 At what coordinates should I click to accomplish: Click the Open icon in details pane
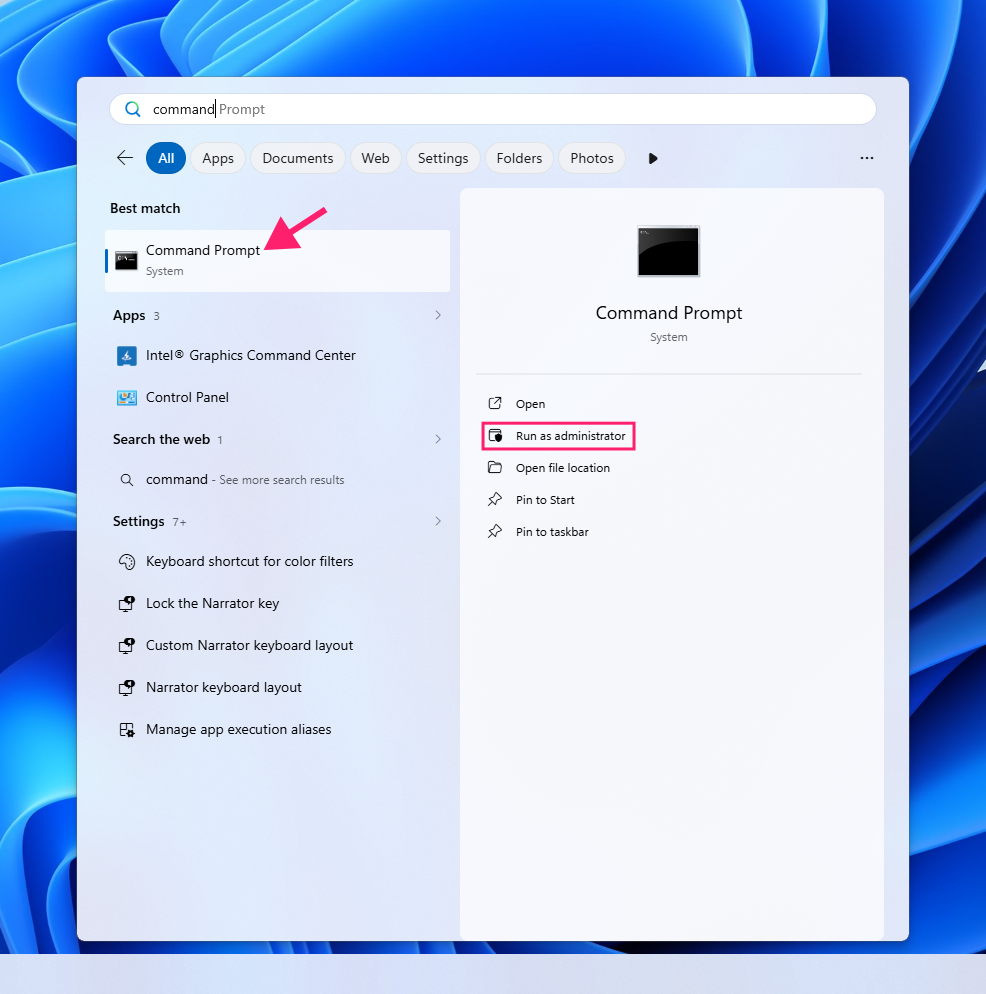495,403
